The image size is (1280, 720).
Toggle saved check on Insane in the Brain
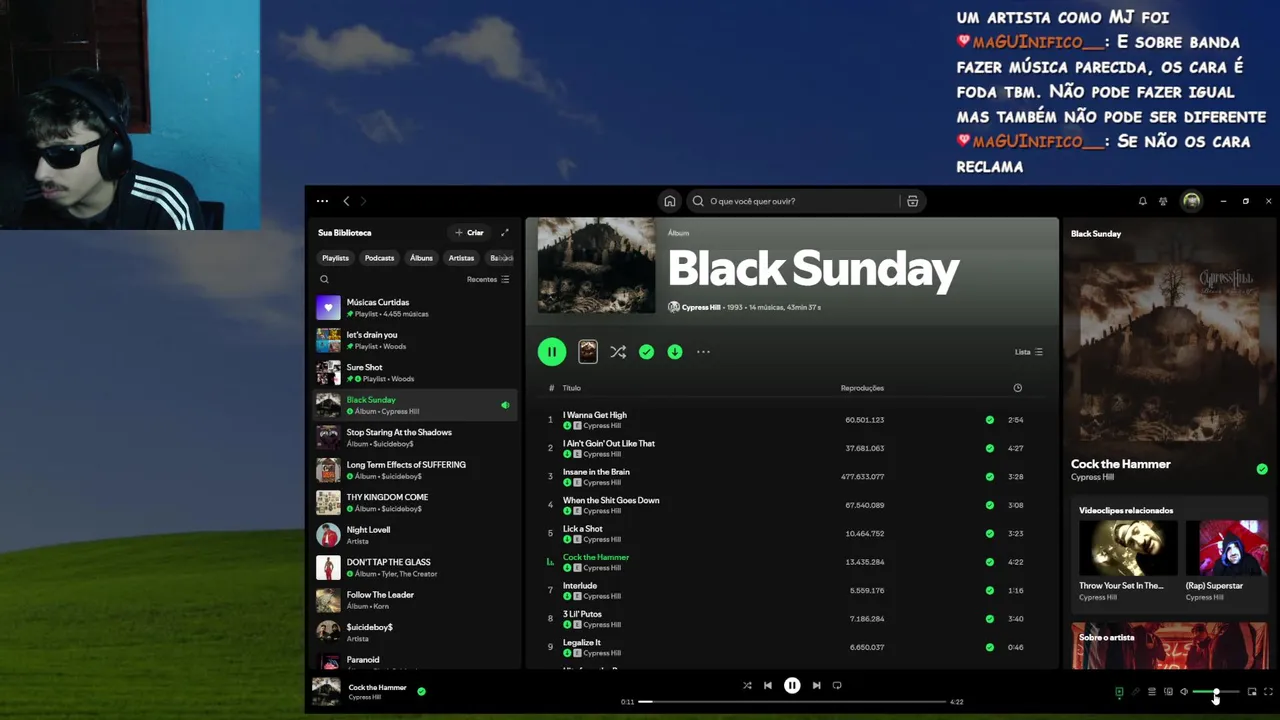pos(990,477)
